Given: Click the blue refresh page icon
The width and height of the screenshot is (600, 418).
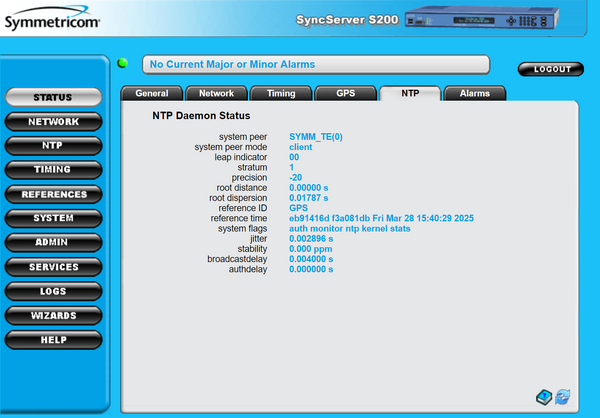Looking at the screenshot, I should [x=562, y=395].
